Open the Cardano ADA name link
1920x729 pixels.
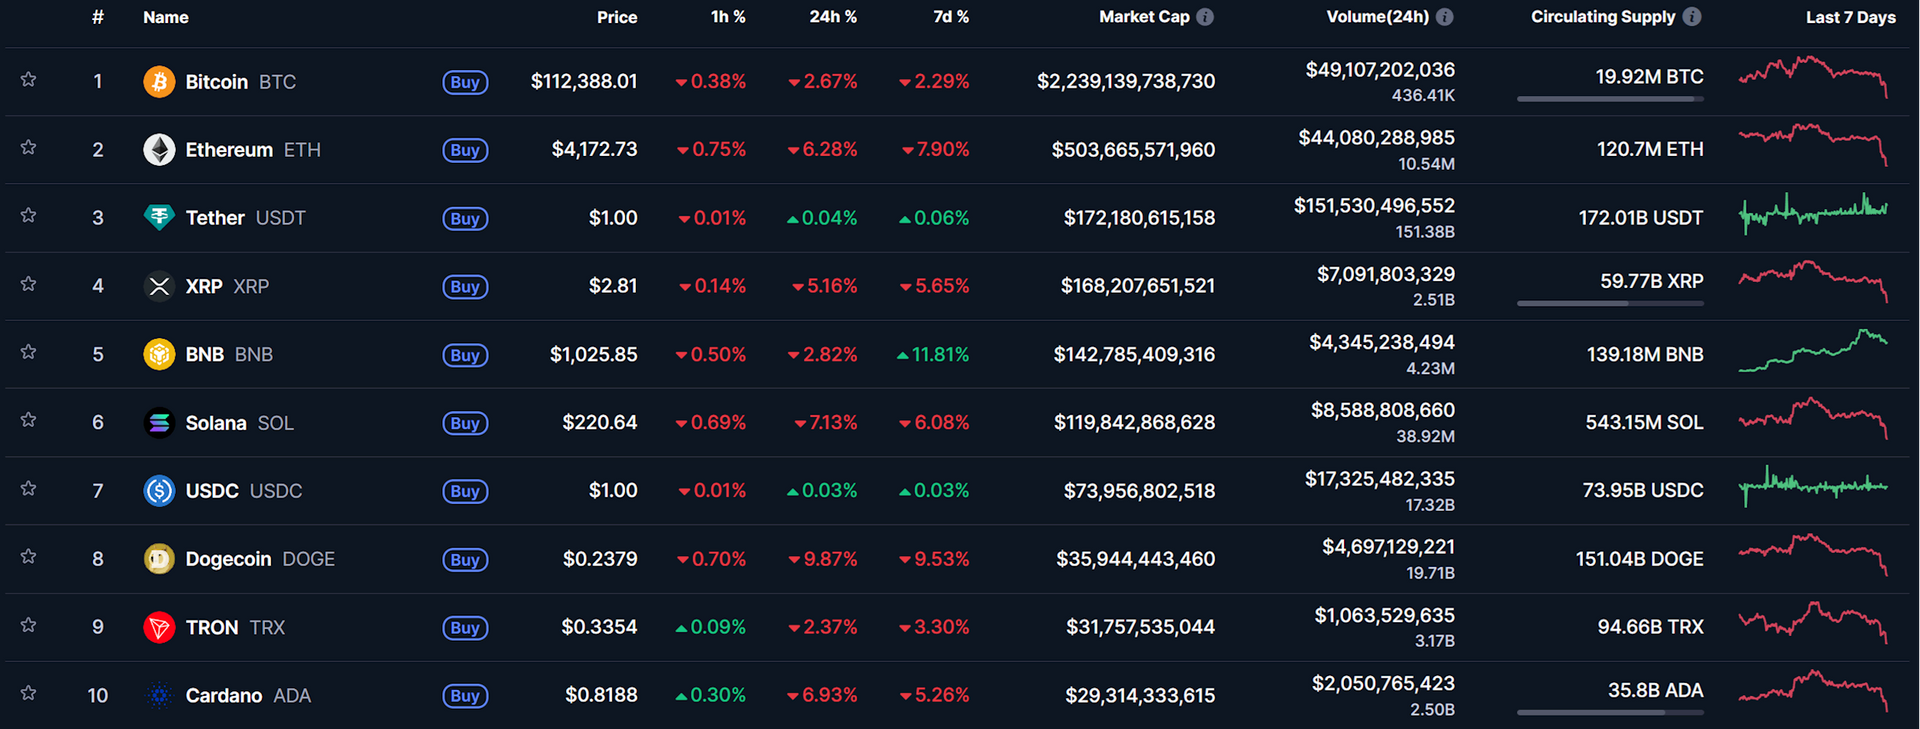click(x=248, y=695)
